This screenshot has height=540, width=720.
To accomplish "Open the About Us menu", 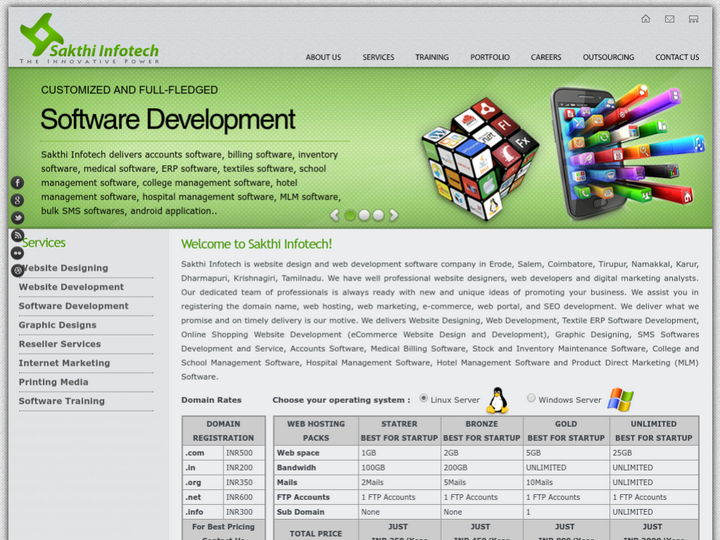I will pos(323,57).
